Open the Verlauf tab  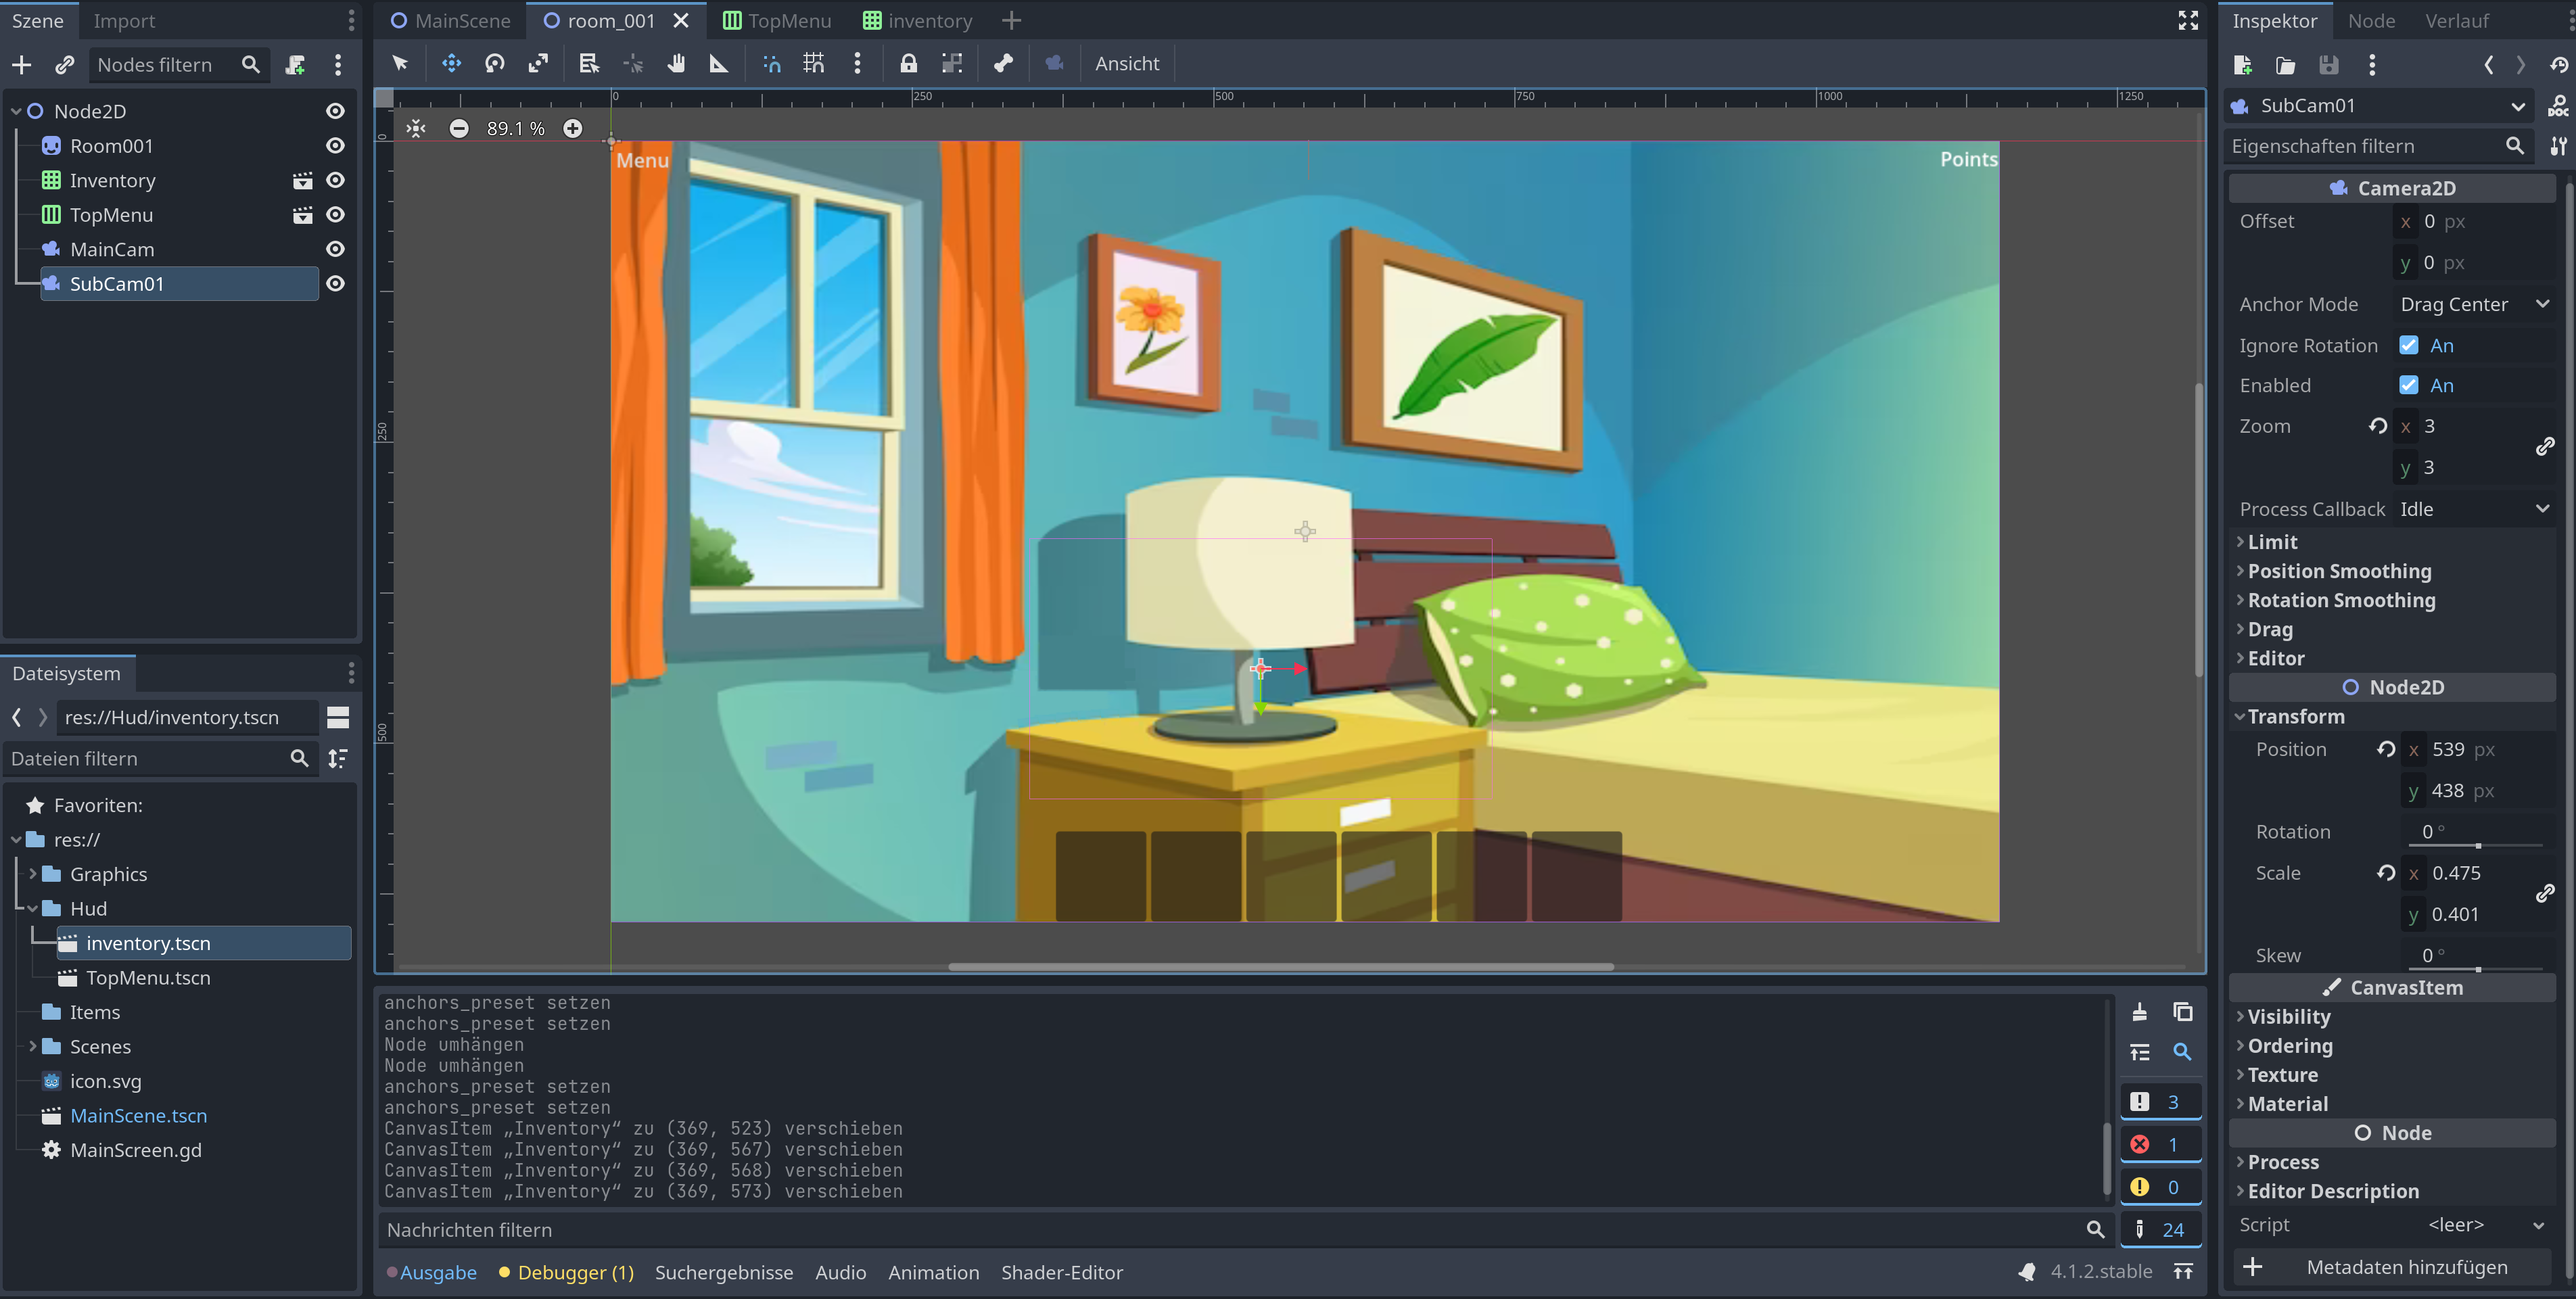click(2456, 20)
